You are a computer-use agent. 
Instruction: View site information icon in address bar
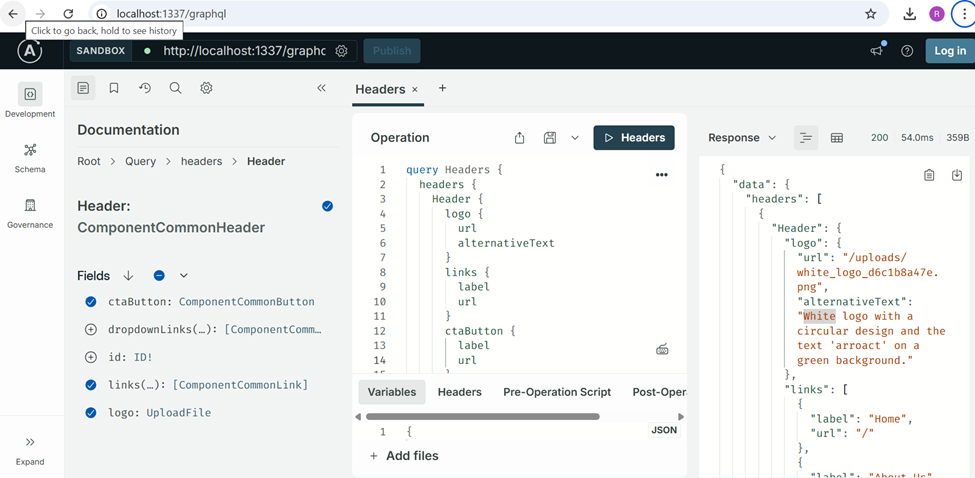point(101,14)
